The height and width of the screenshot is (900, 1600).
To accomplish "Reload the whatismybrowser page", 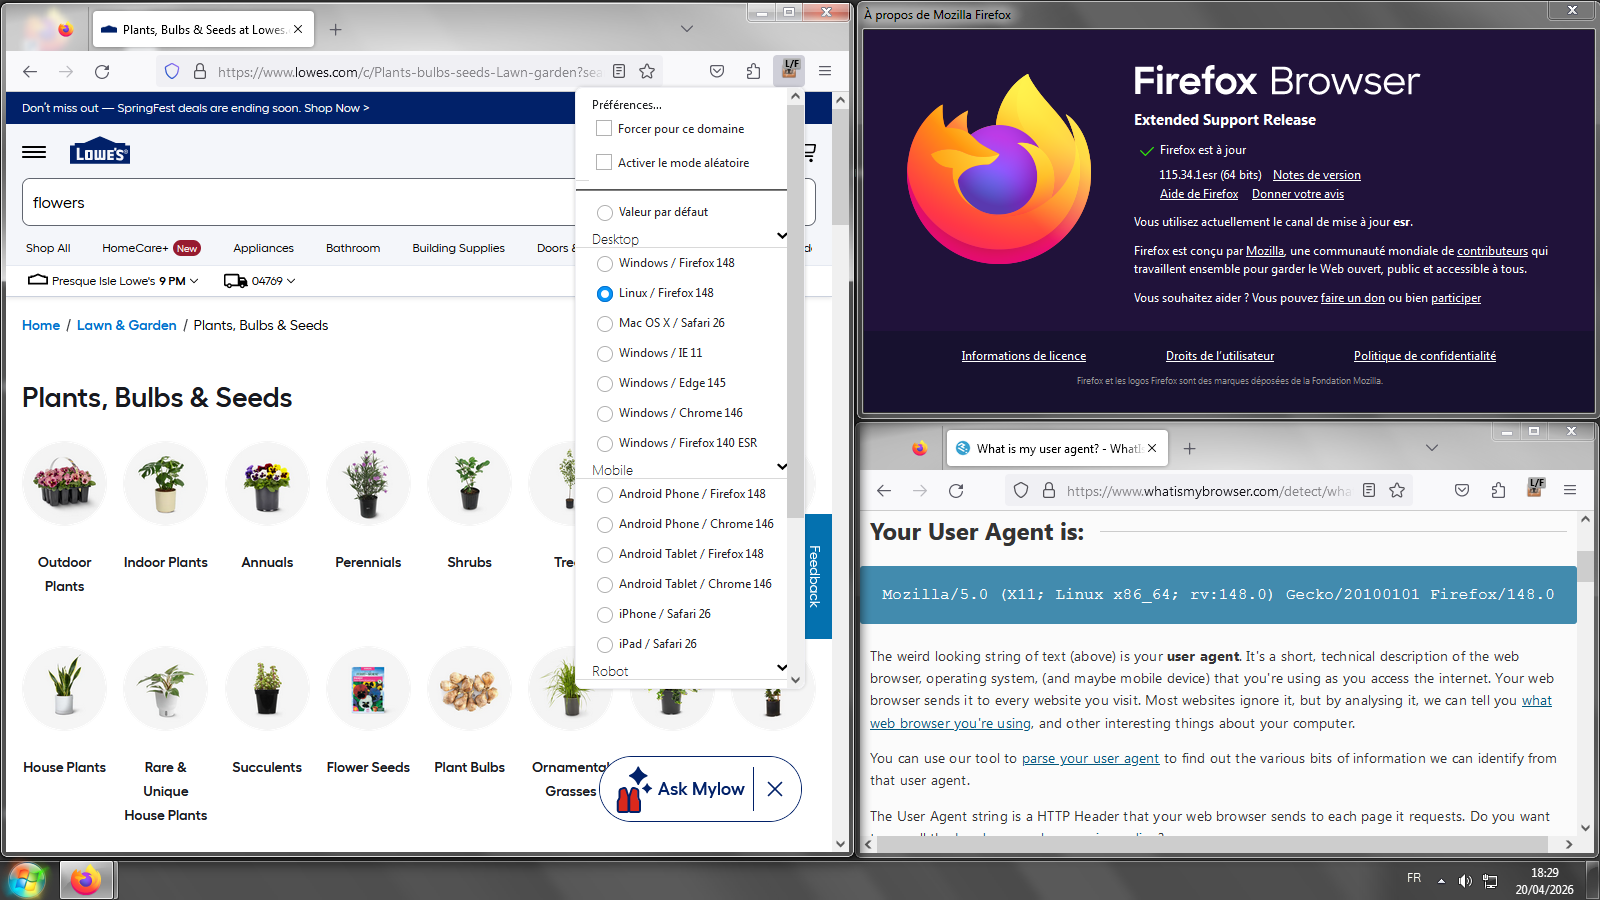I will pos(956,491).
